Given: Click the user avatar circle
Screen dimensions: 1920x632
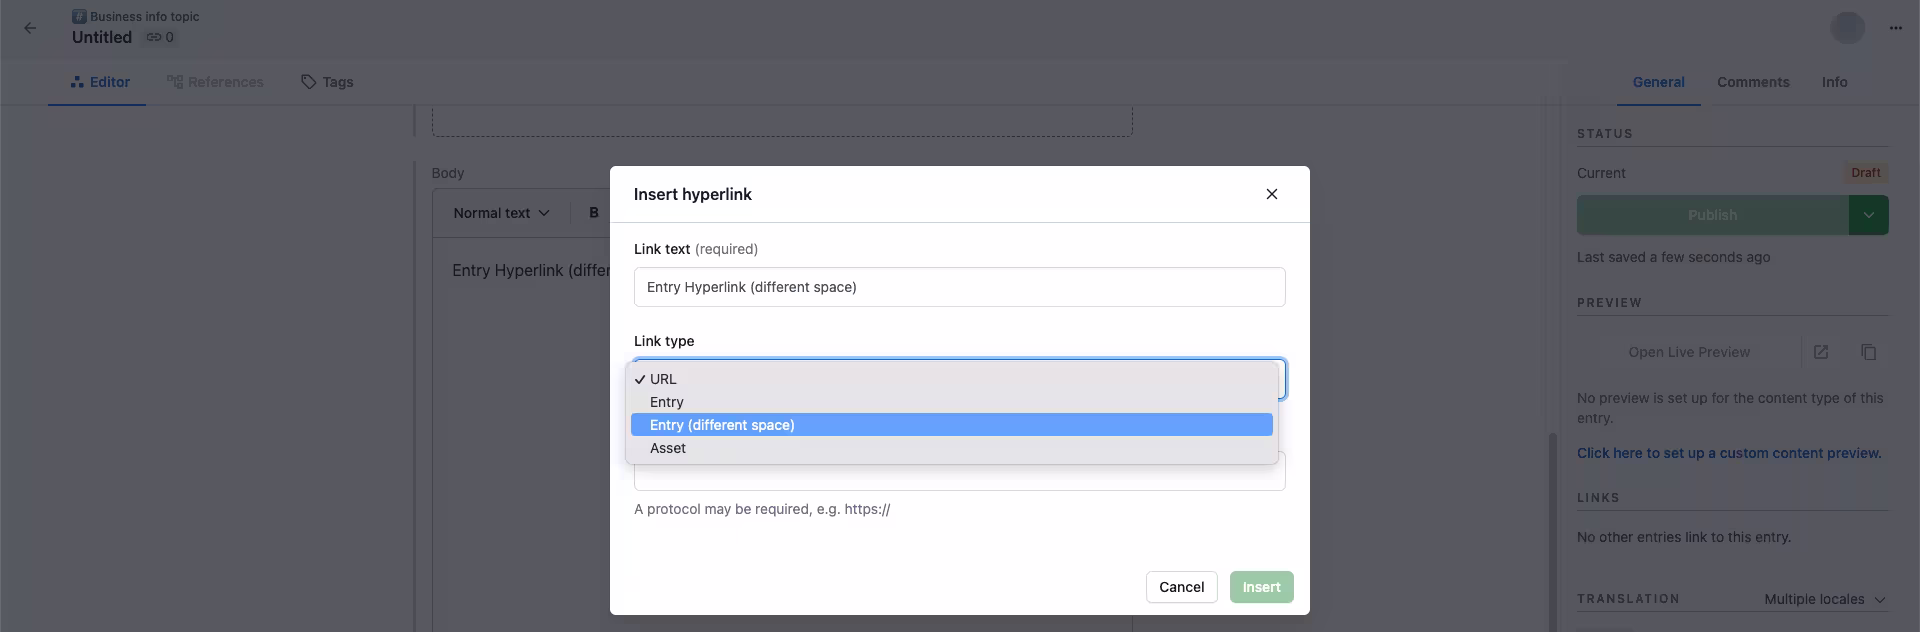Looking at the screenshot, I should point(1847,28).
